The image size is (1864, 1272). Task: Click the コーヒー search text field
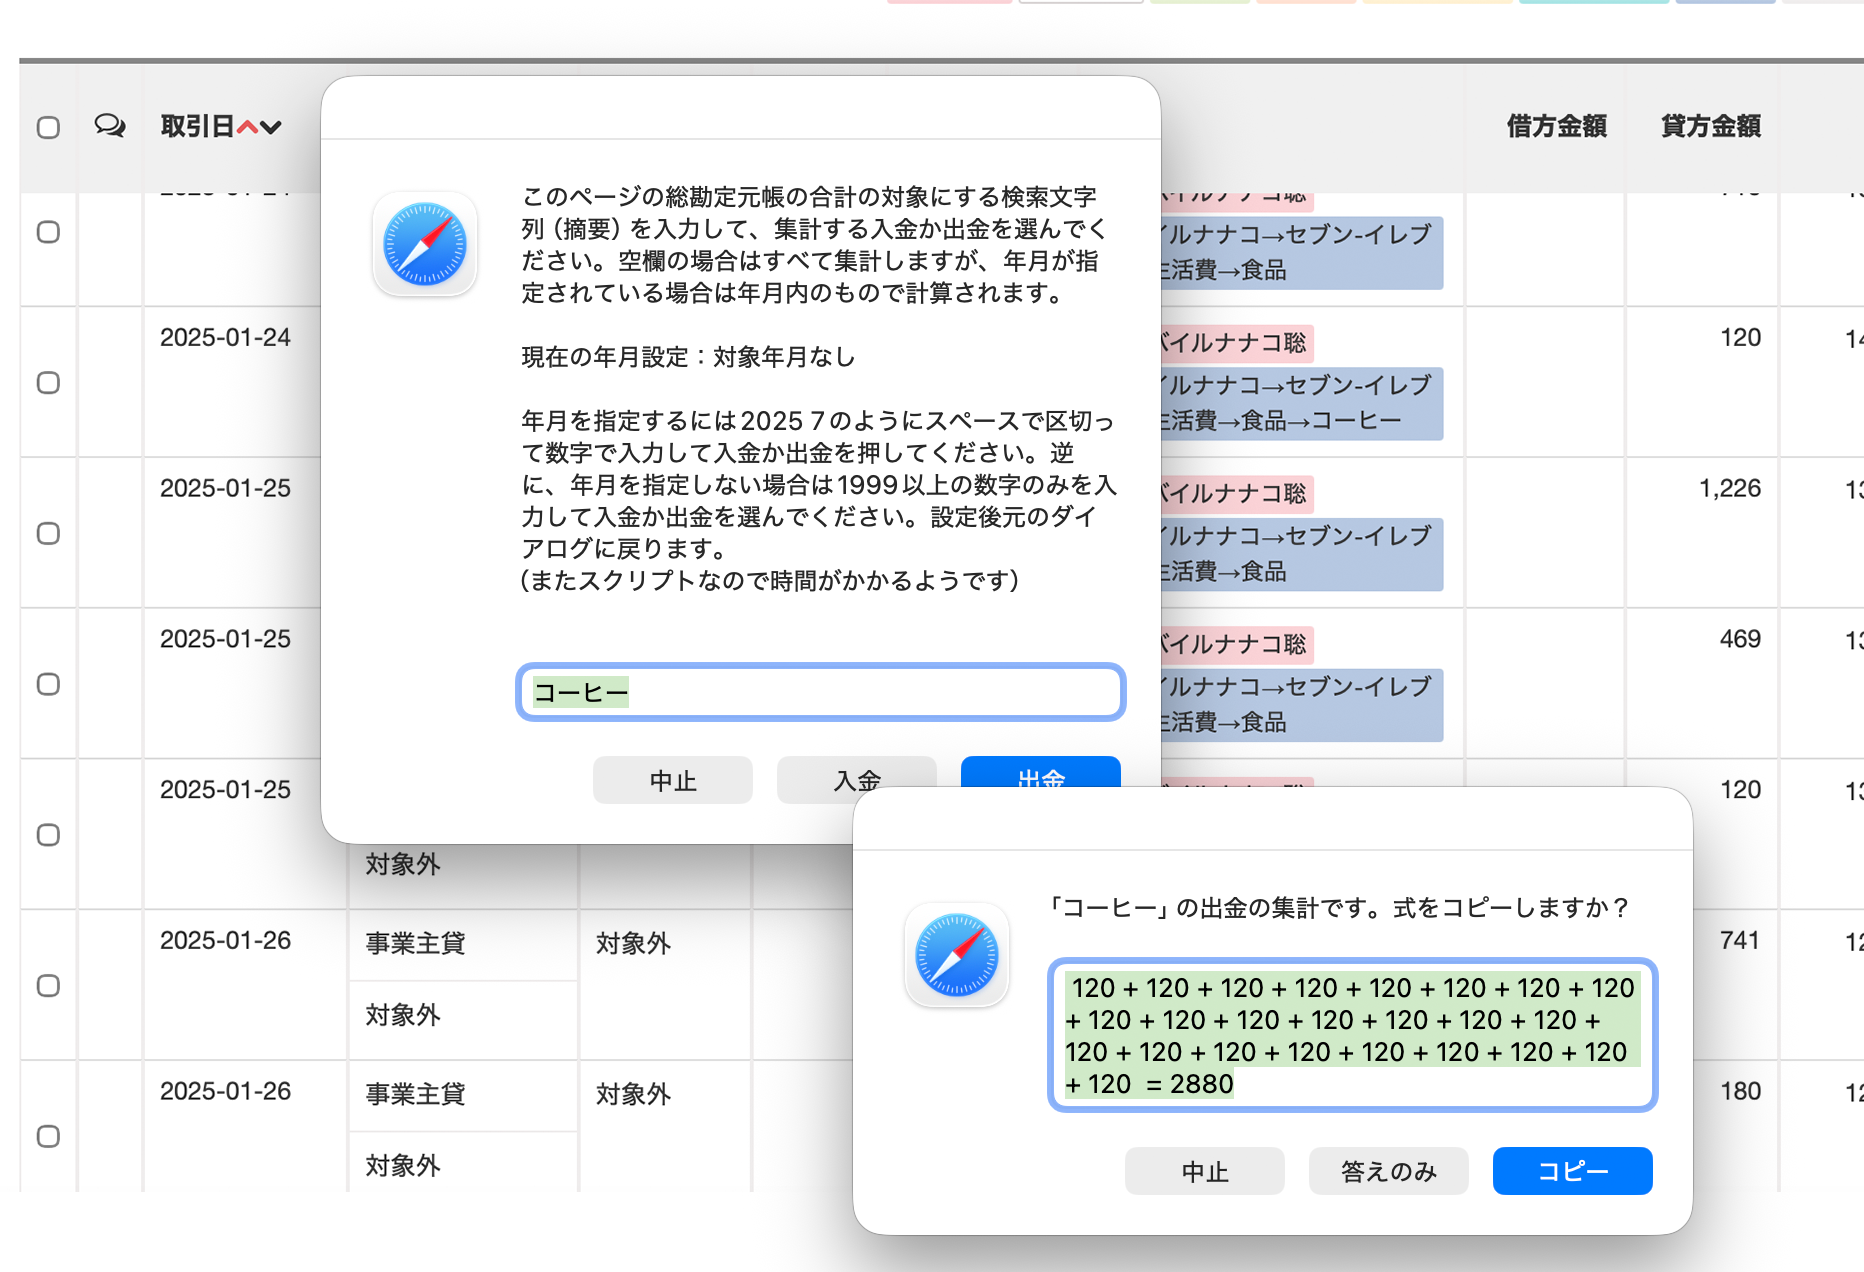click(x=821, y=692)
